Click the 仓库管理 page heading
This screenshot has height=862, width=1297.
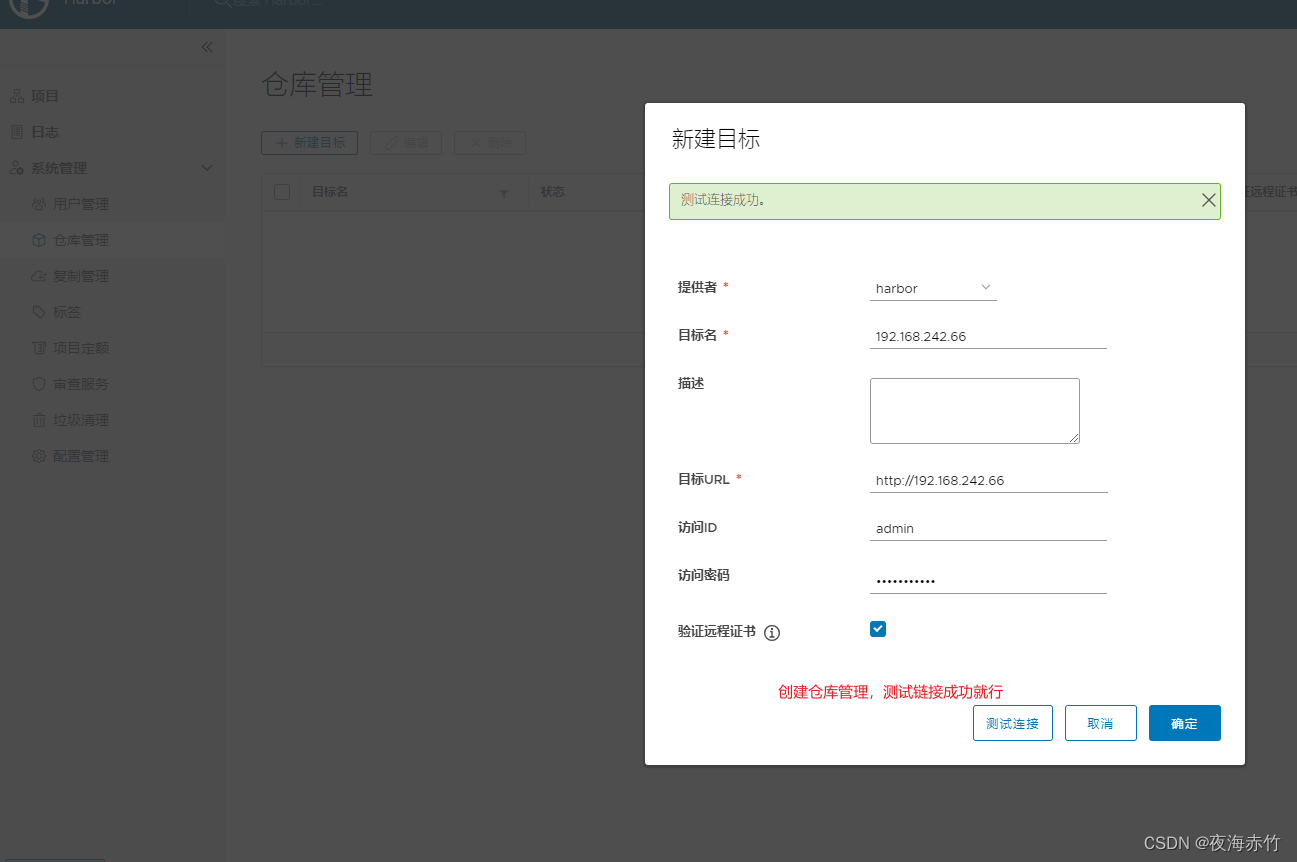317,85
